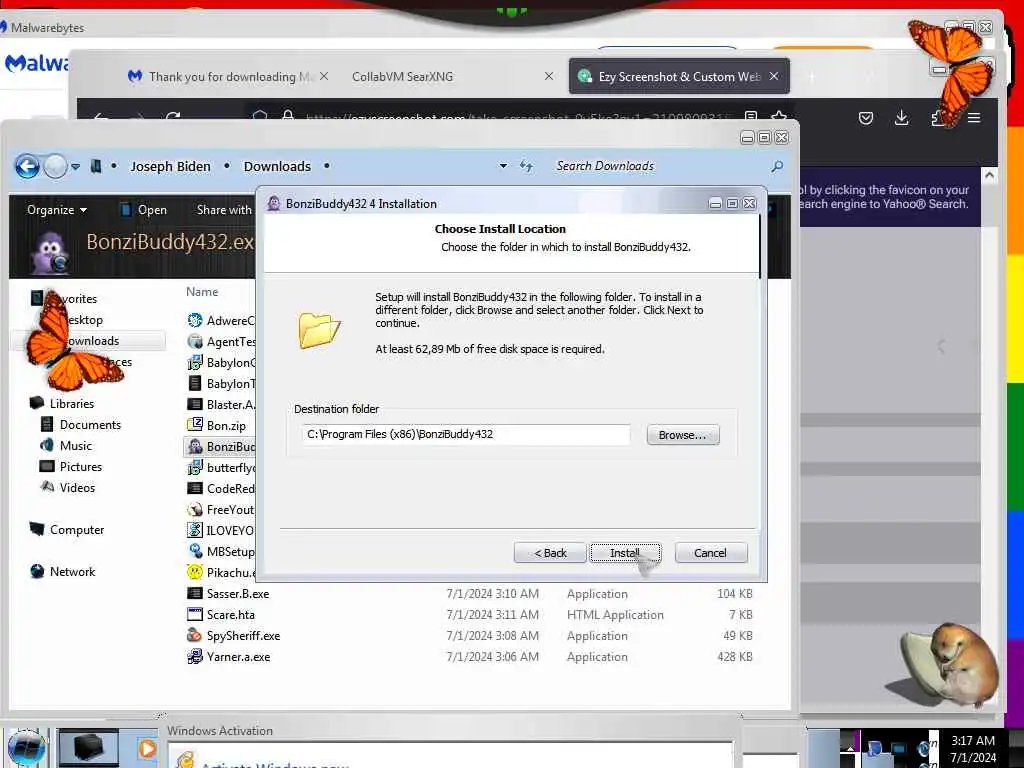
Task: Select the Pikachu file icon
Action: pos(195,572)
